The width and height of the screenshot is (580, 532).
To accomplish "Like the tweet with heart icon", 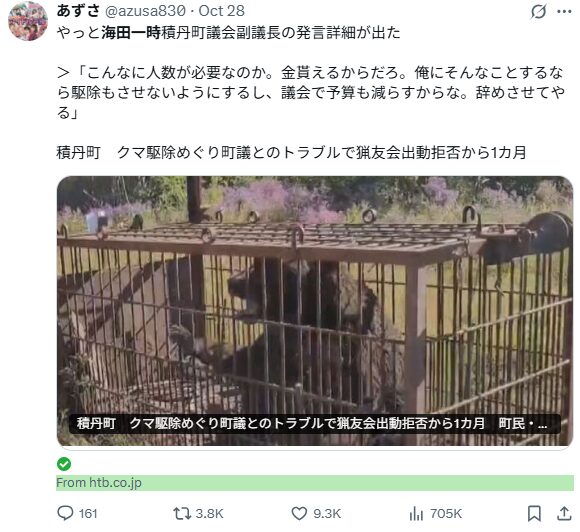I will 299,514.
